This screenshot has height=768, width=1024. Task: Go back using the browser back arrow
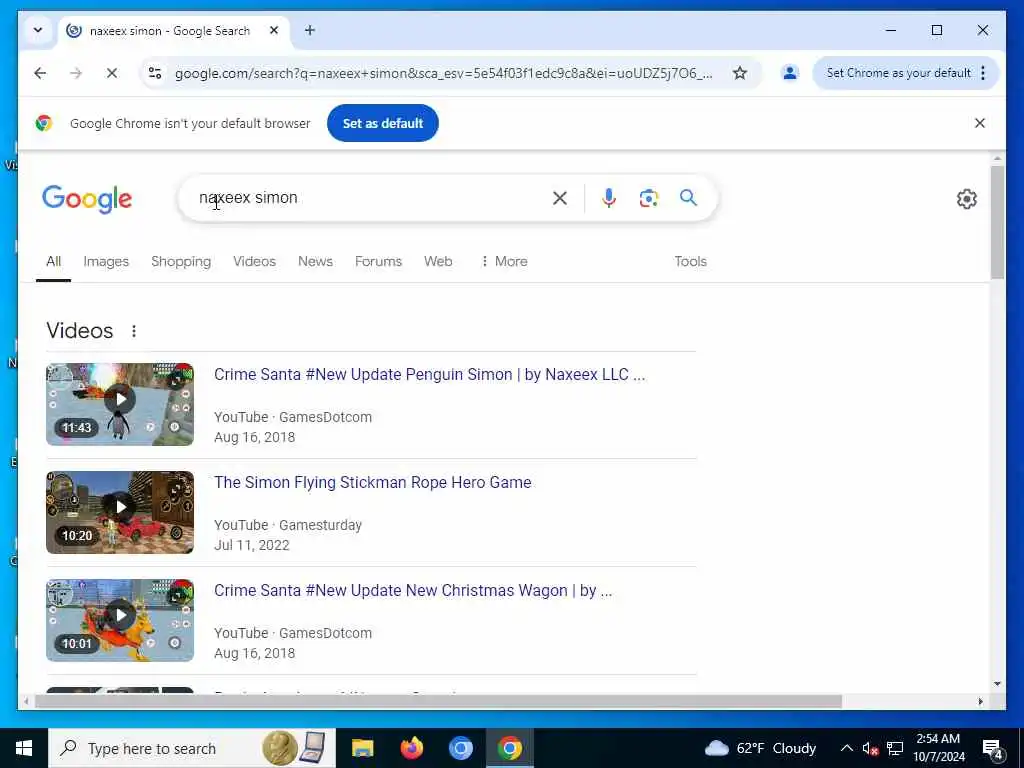tap(40, 73)
